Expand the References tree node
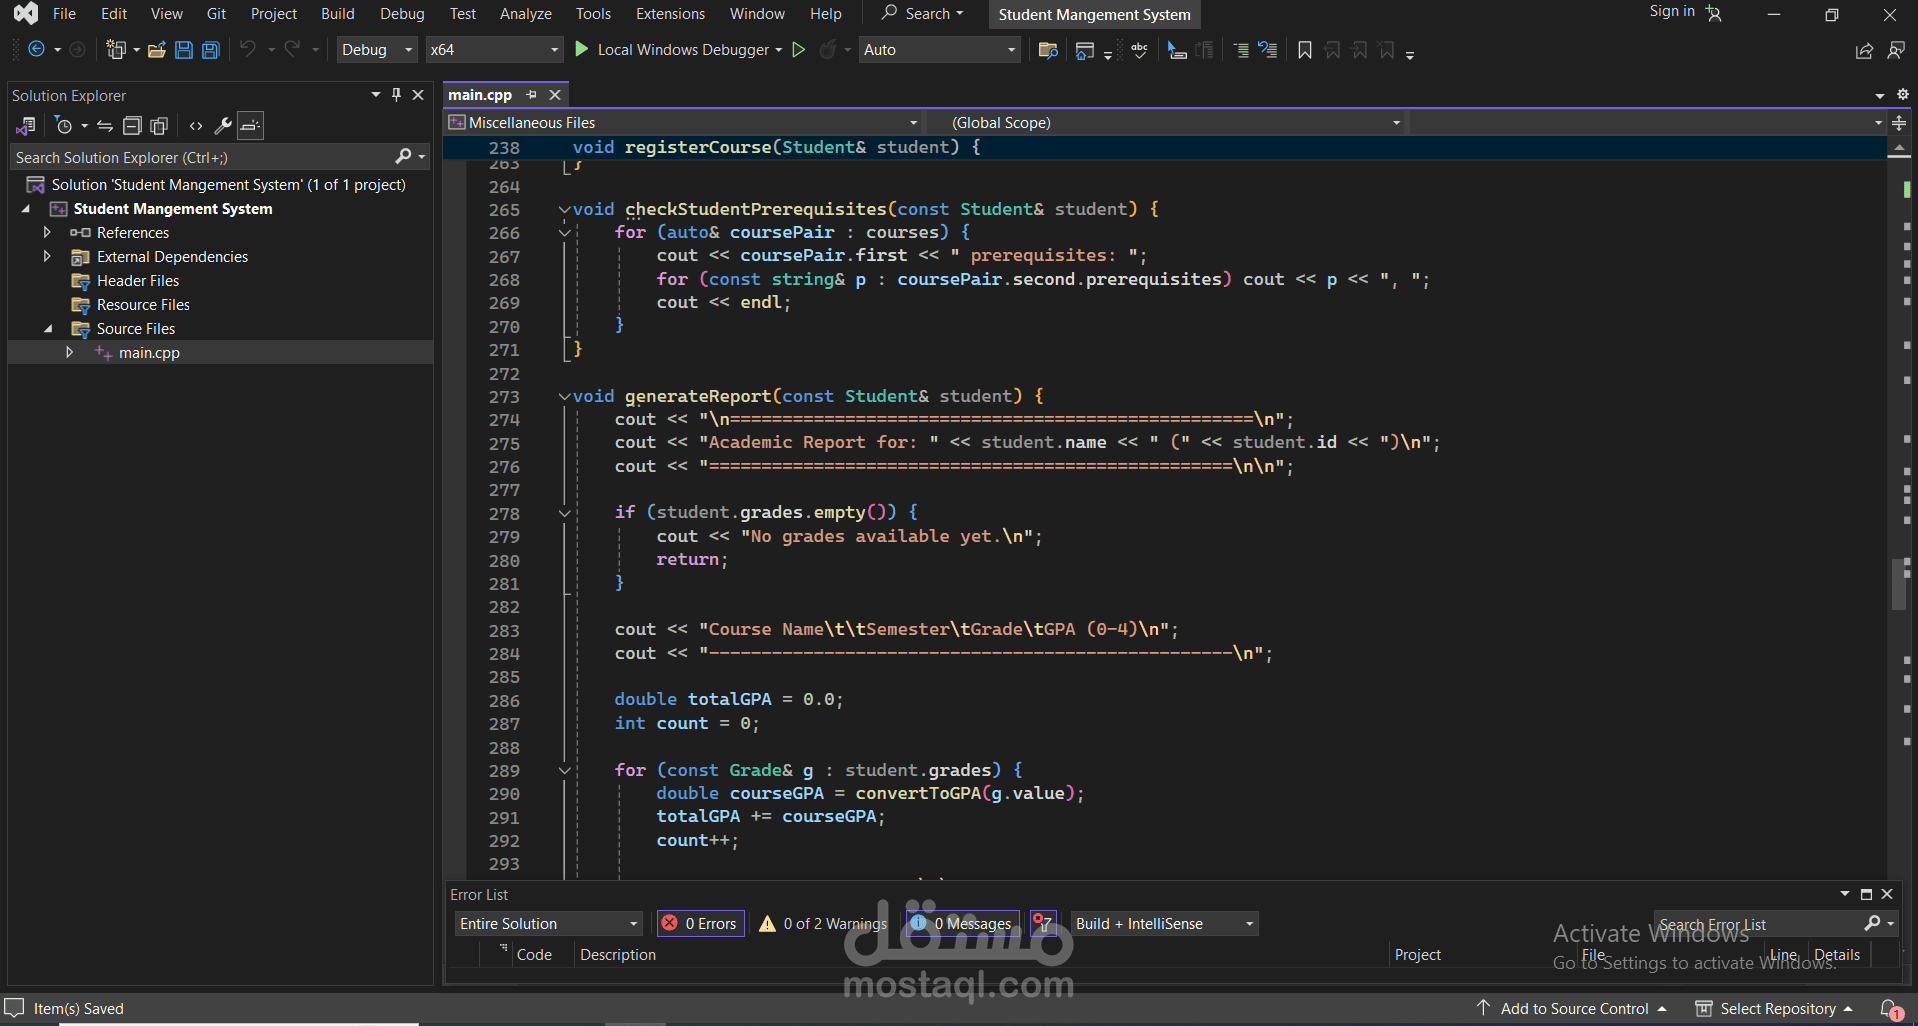Viewport: 1918px width, 1026px height. (x=47, y=232)
